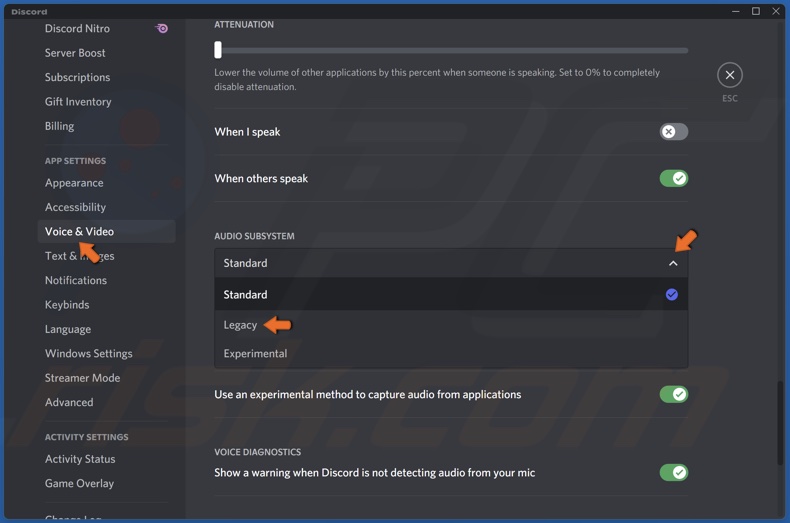The width and height of the screenshot is (790, 523).
Task: Choose Legacy from the audio subsystem list
Action: pos(241,325)
